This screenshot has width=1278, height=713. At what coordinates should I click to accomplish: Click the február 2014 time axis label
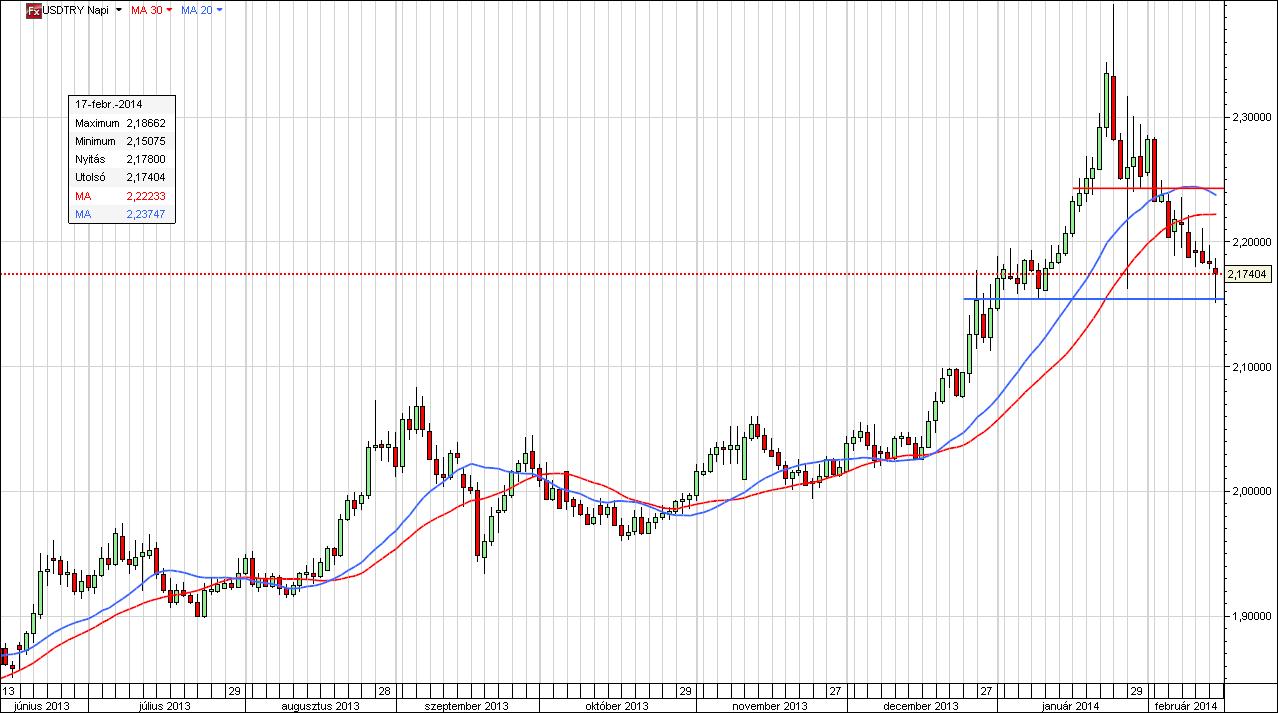pyautogui.click(x=1187, y=705)
